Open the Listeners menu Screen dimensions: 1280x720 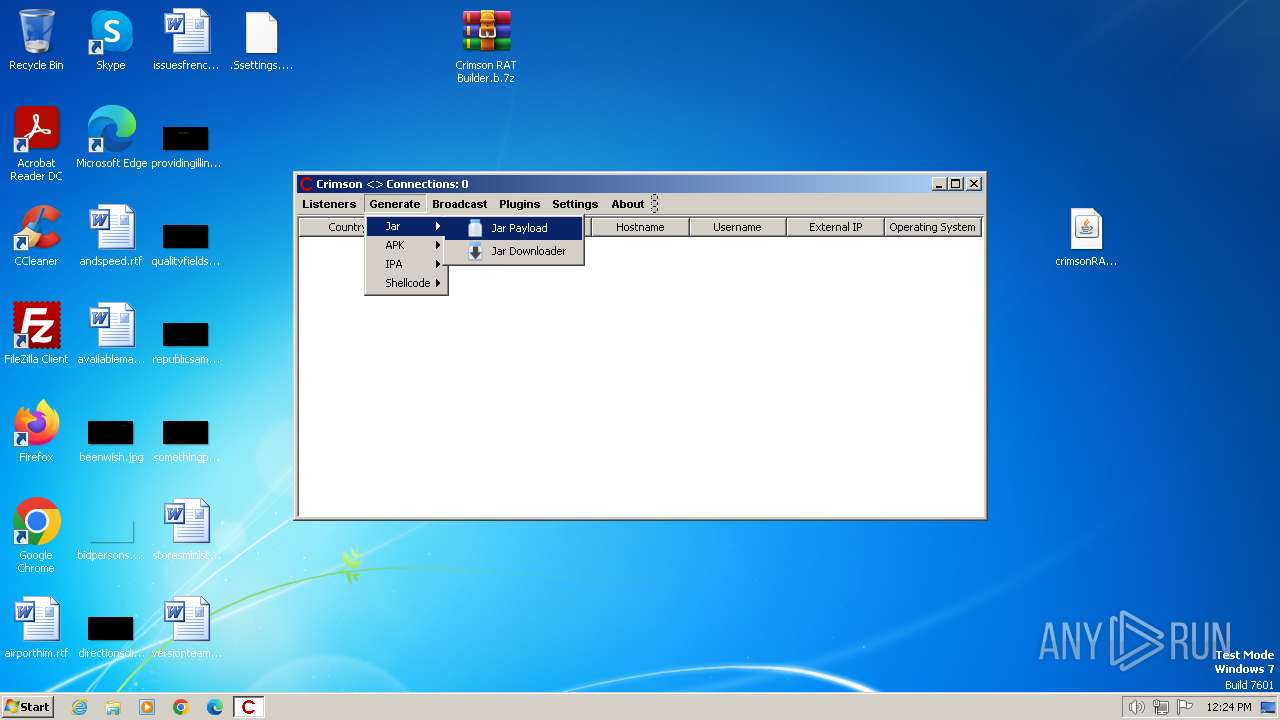329,204
